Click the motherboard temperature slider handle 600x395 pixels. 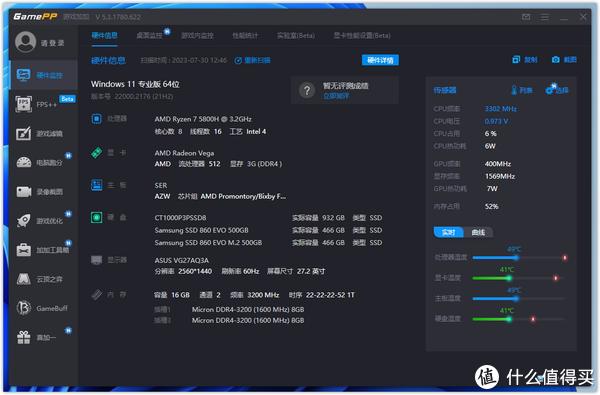(x=516, y=299)
